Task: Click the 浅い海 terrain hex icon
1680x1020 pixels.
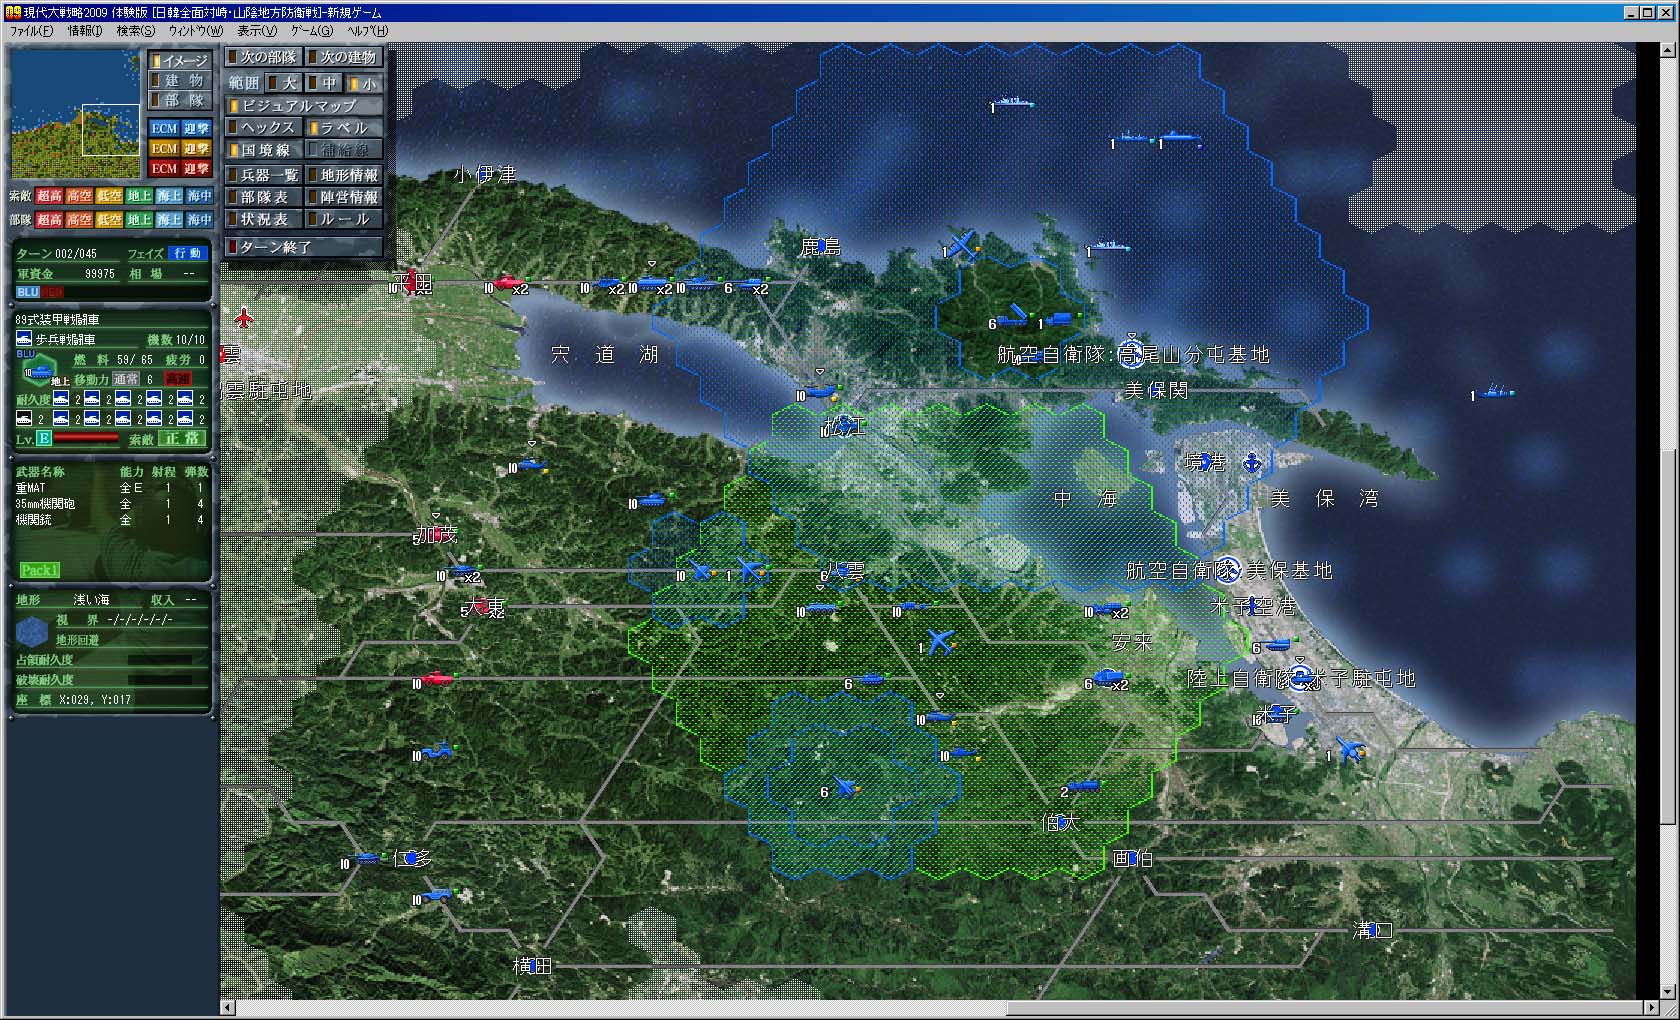Action: 32,630
